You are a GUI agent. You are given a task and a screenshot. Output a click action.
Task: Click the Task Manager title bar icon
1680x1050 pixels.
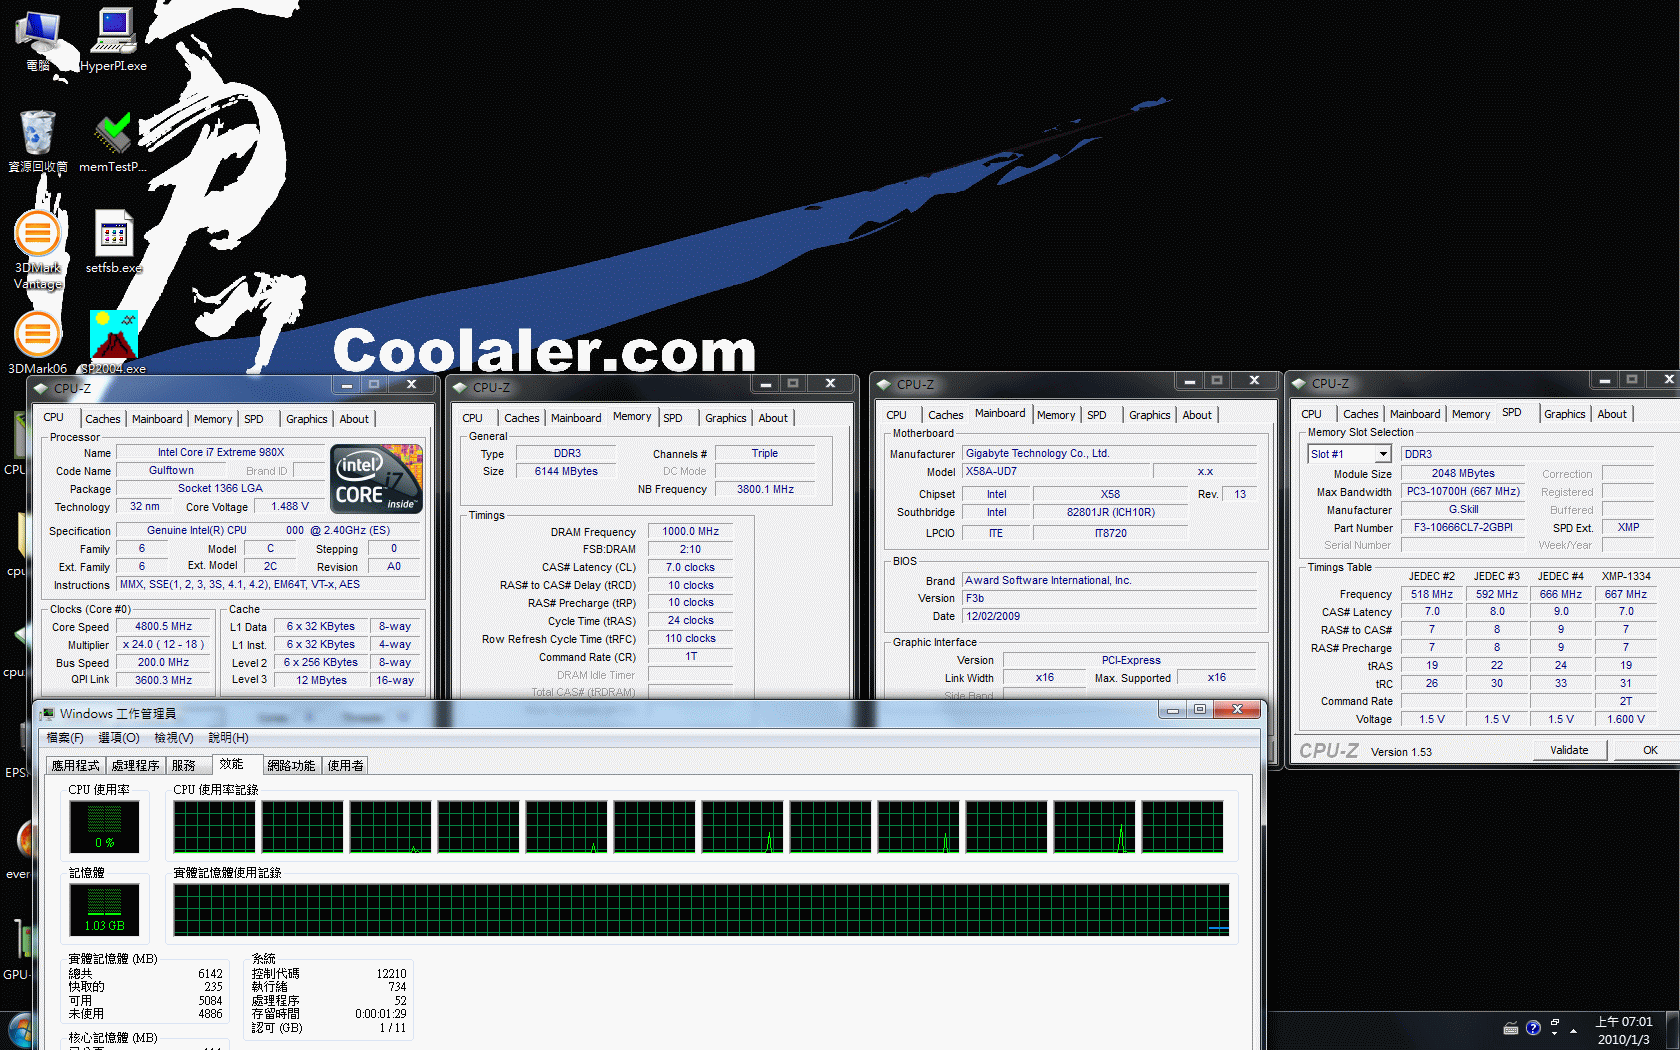47,713
